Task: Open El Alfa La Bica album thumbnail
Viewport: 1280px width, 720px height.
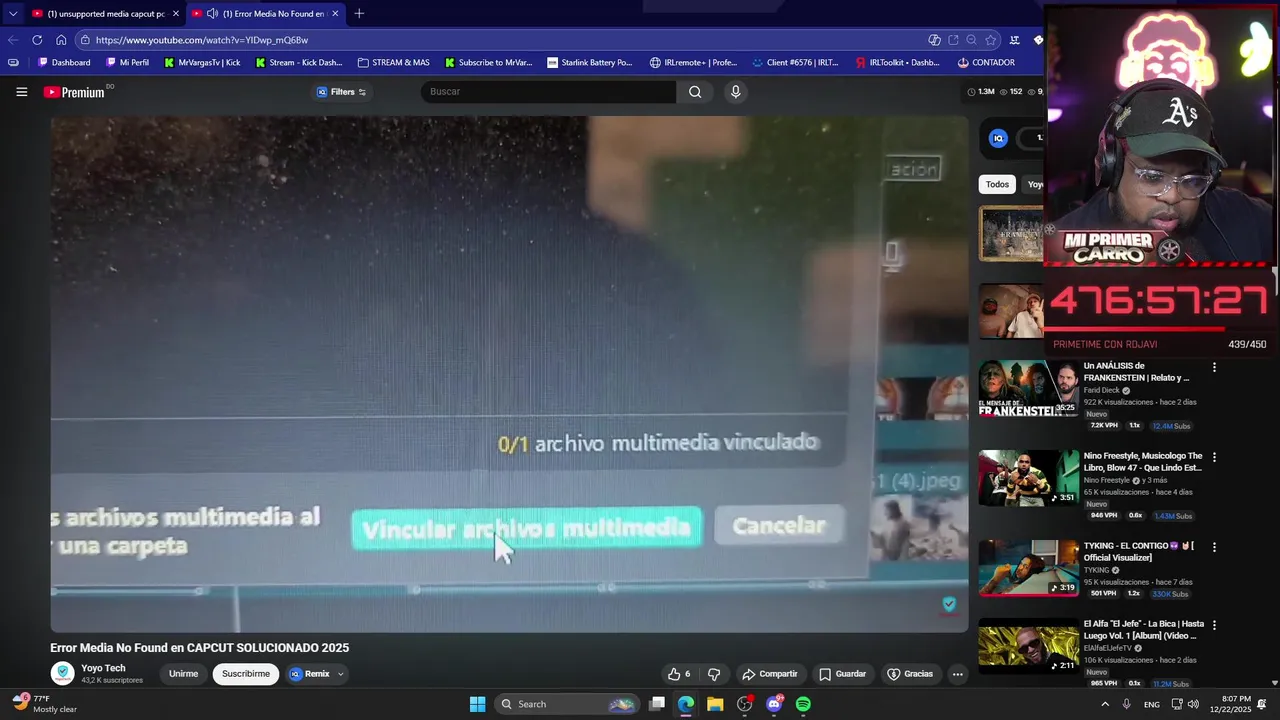Action: (1028, 646)
